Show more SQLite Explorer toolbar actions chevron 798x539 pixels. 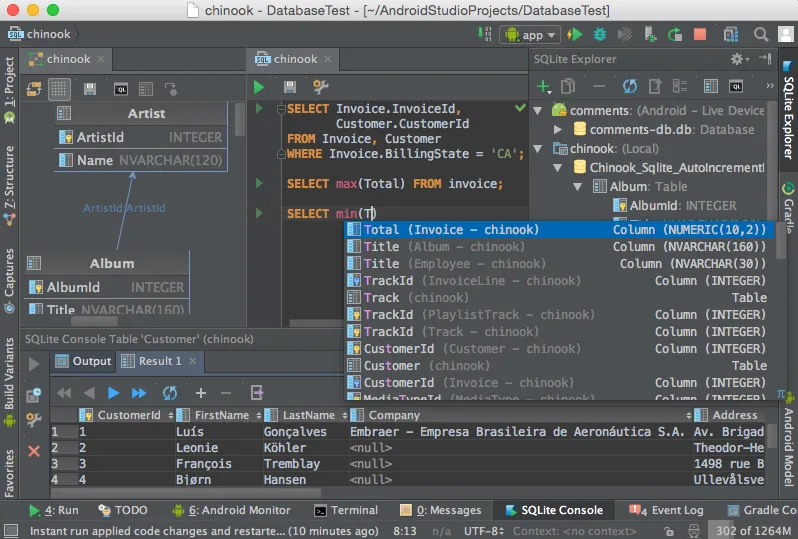(770, 86)
